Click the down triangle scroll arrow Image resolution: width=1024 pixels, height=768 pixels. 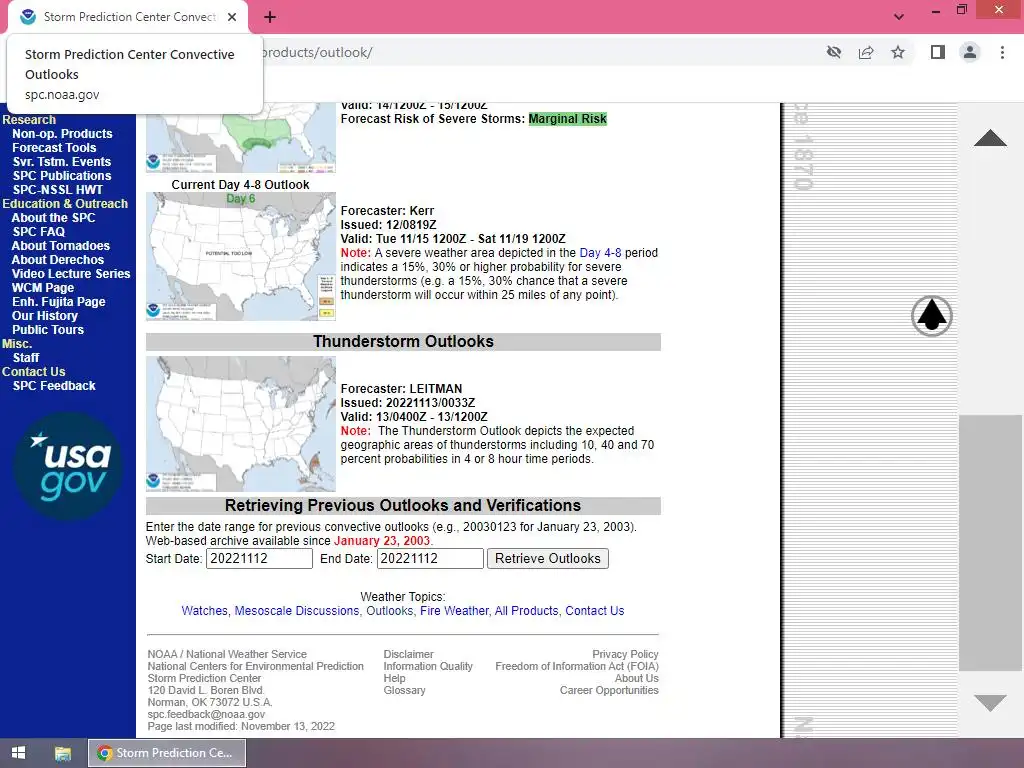pyautogui.click(x=990, y=703)
